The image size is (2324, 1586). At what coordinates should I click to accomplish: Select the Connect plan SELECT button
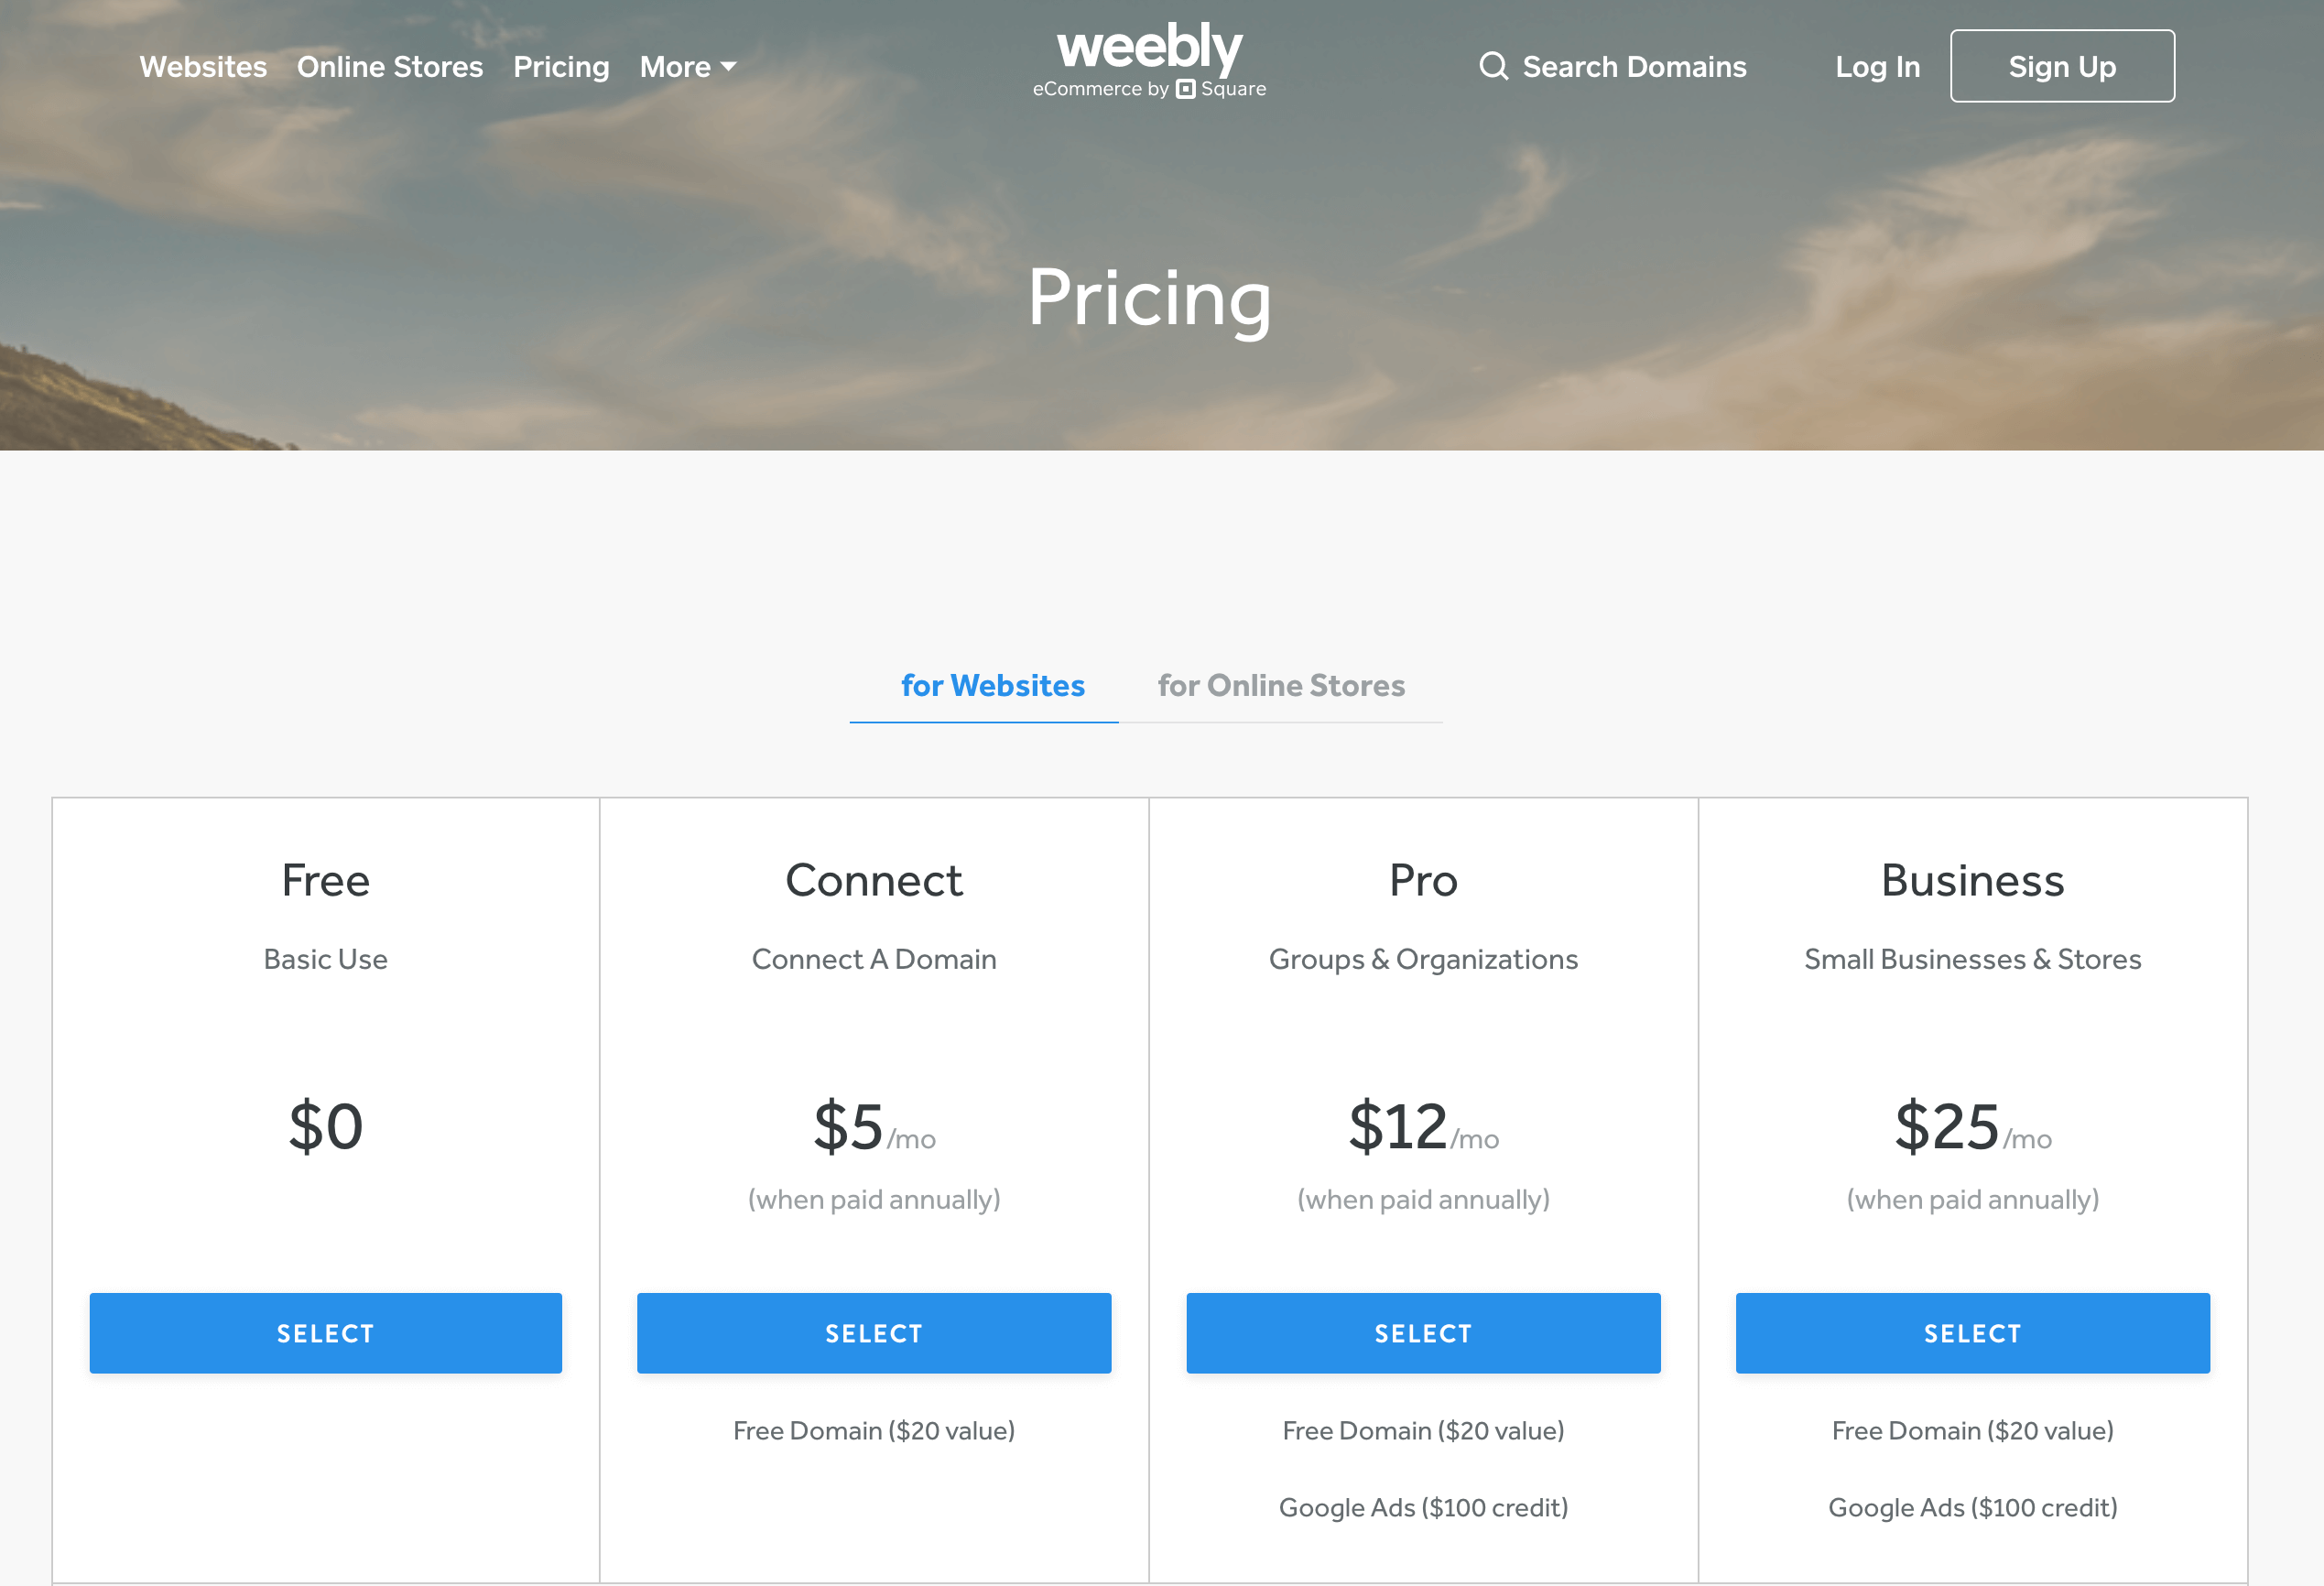coord(874,1333)
